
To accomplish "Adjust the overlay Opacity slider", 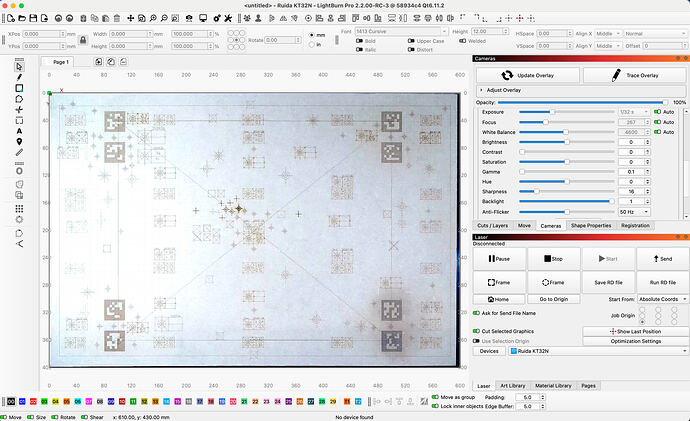I will click(x=582, y=102).
